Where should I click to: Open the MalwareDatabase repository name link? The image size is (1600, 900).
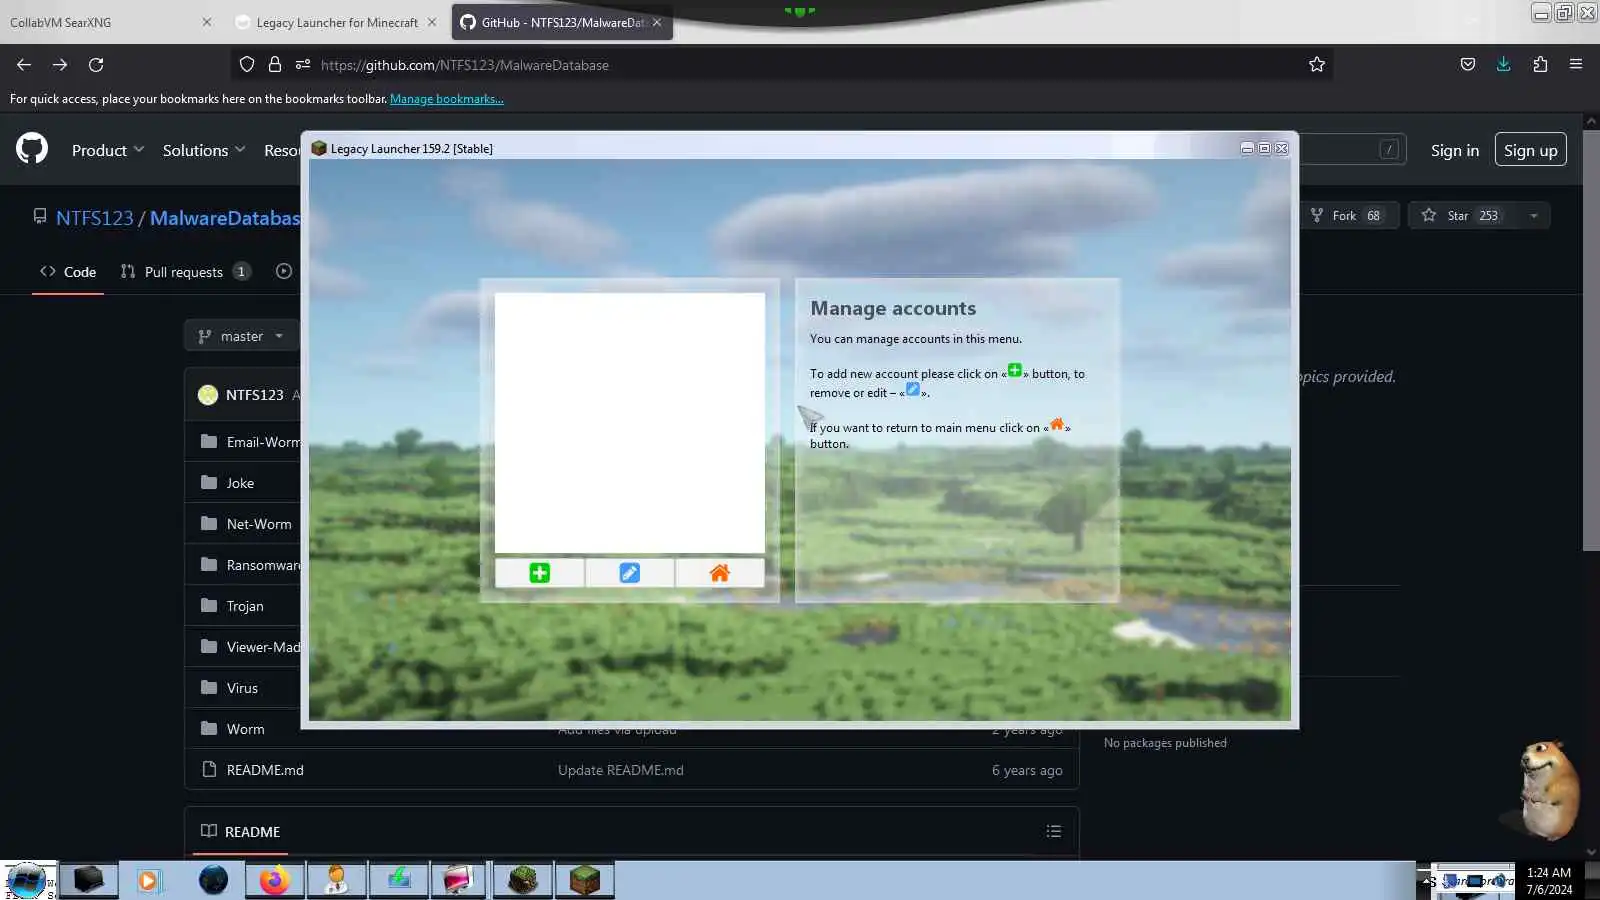225,218
